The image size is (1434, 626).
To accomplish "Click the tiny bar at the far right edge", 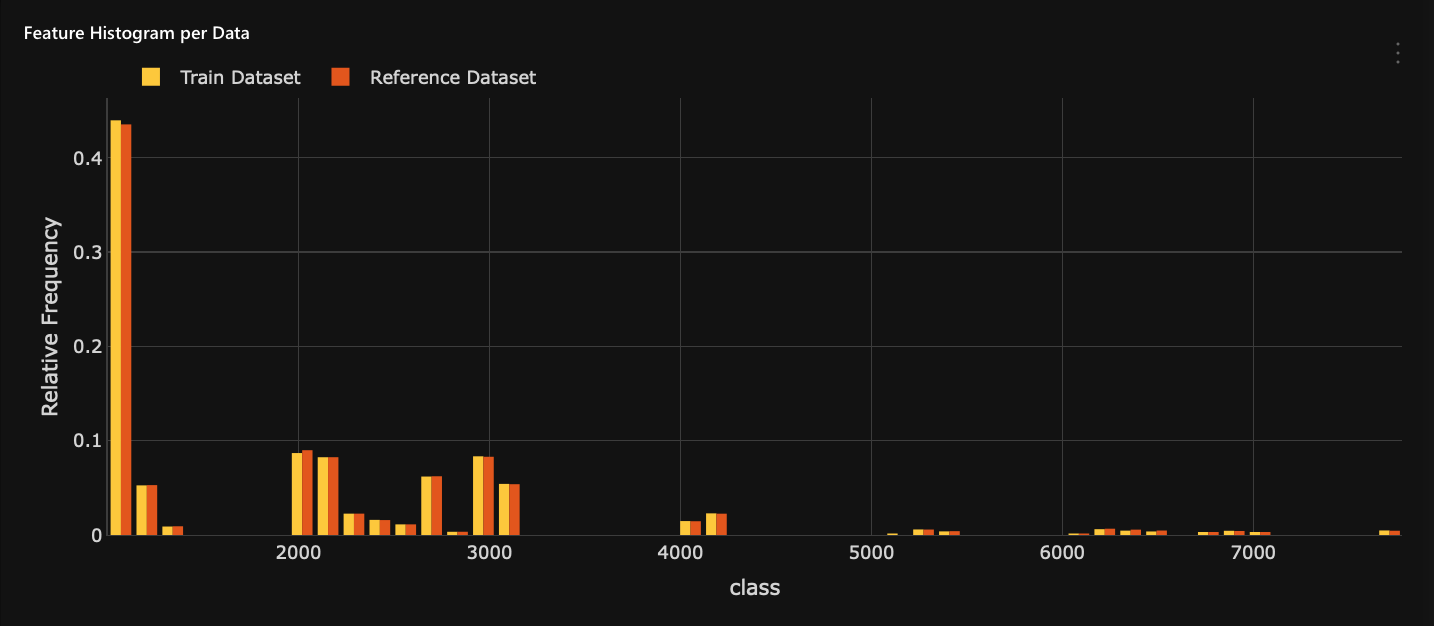I will (1390, 533).
